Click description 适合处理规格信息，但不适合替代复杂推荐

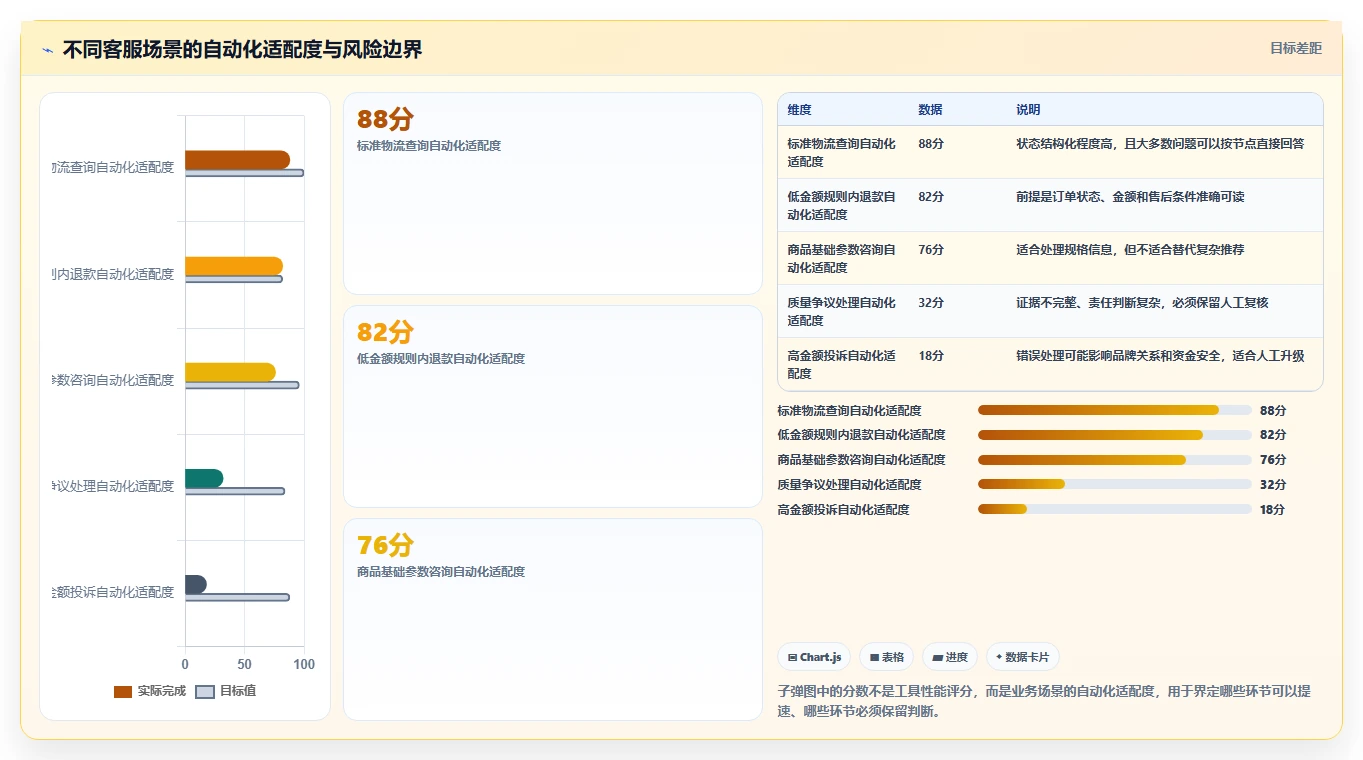(1130, 249)
